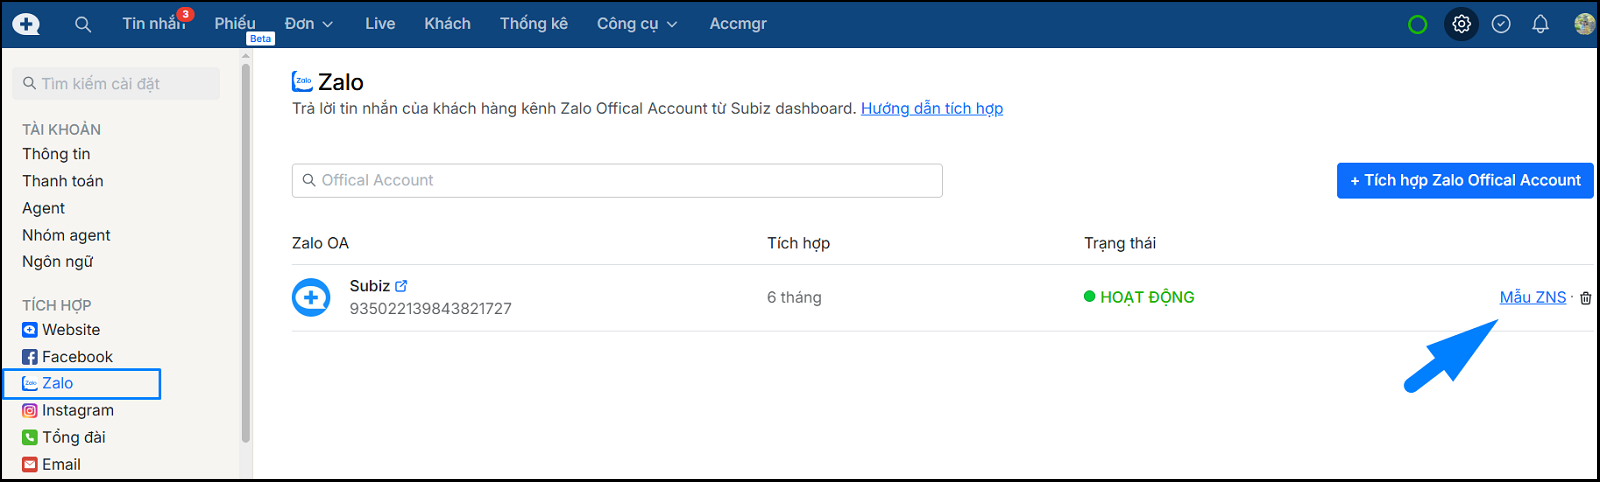Open the Hướng dẫn tích hợp link
Viewport: 1600px width, 482px height.
931,109
